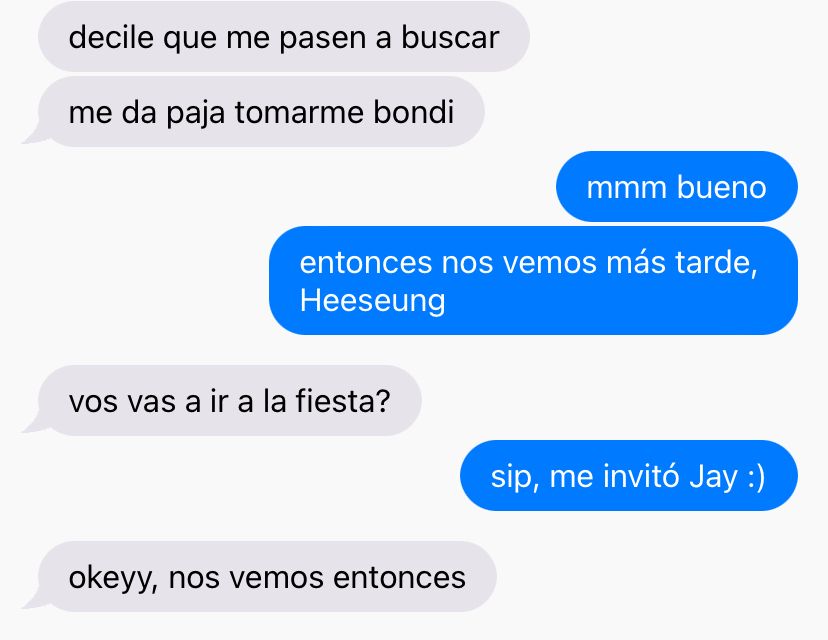Tap the bubble tail under 'me da paja' message
Image resolution: width=828 pixels, height=640 pixels.
point(33,136)
